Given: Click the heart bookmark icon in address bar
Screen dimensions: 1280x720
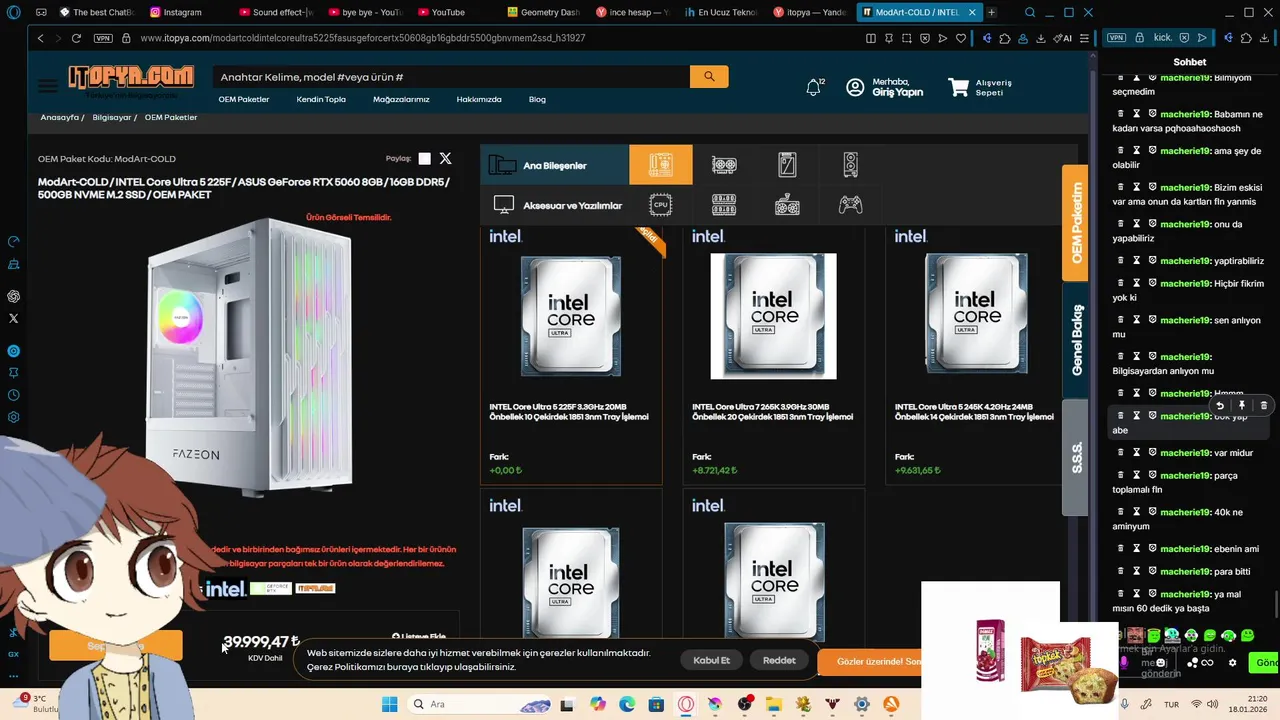Looking at the screenshot, I should point(961,38).
